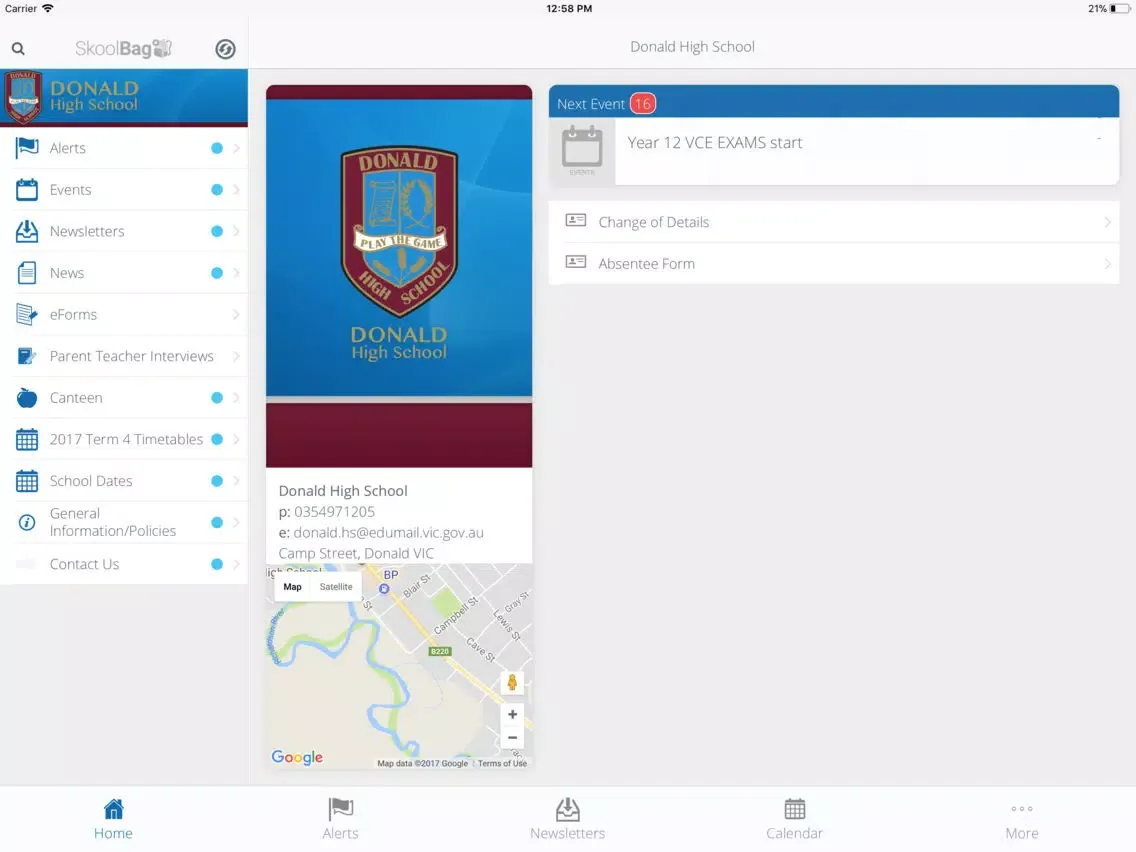Open Google Terms of Use link
This screenshot has height=852, width=1136.
[x=502, y=764]
